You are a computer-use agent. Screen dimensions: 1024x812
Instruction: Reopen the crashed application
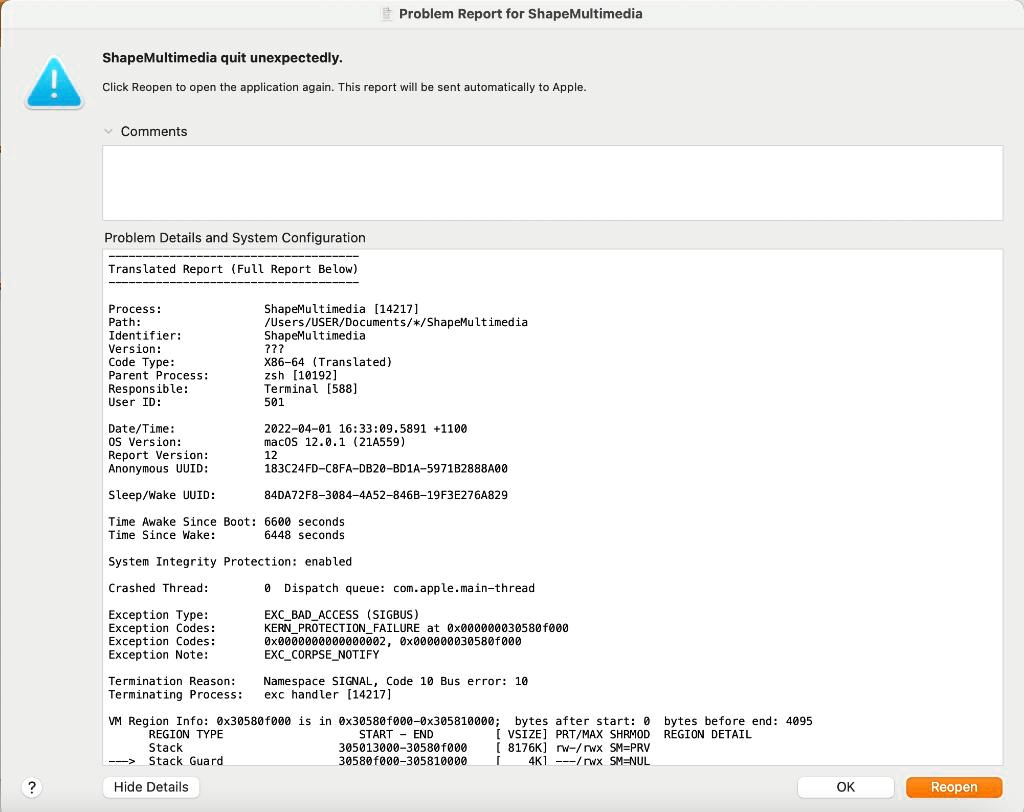pyautogui.click(x=953, y=787)
